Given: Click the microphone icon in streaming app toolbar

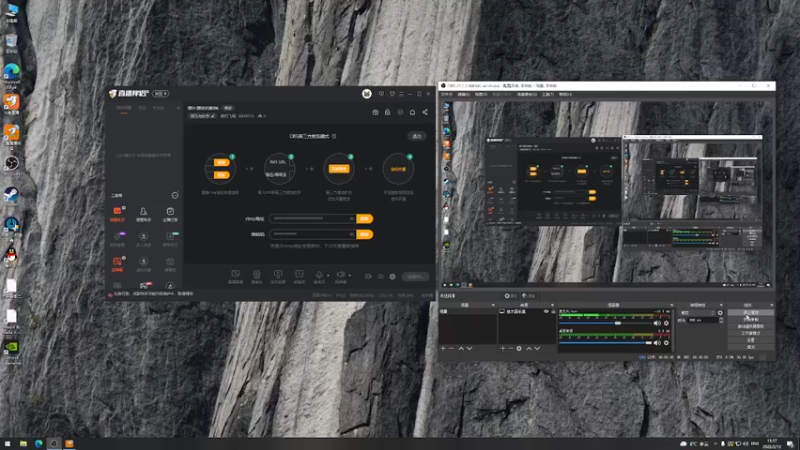Looking at the screenshot, I should click(319, 275).
